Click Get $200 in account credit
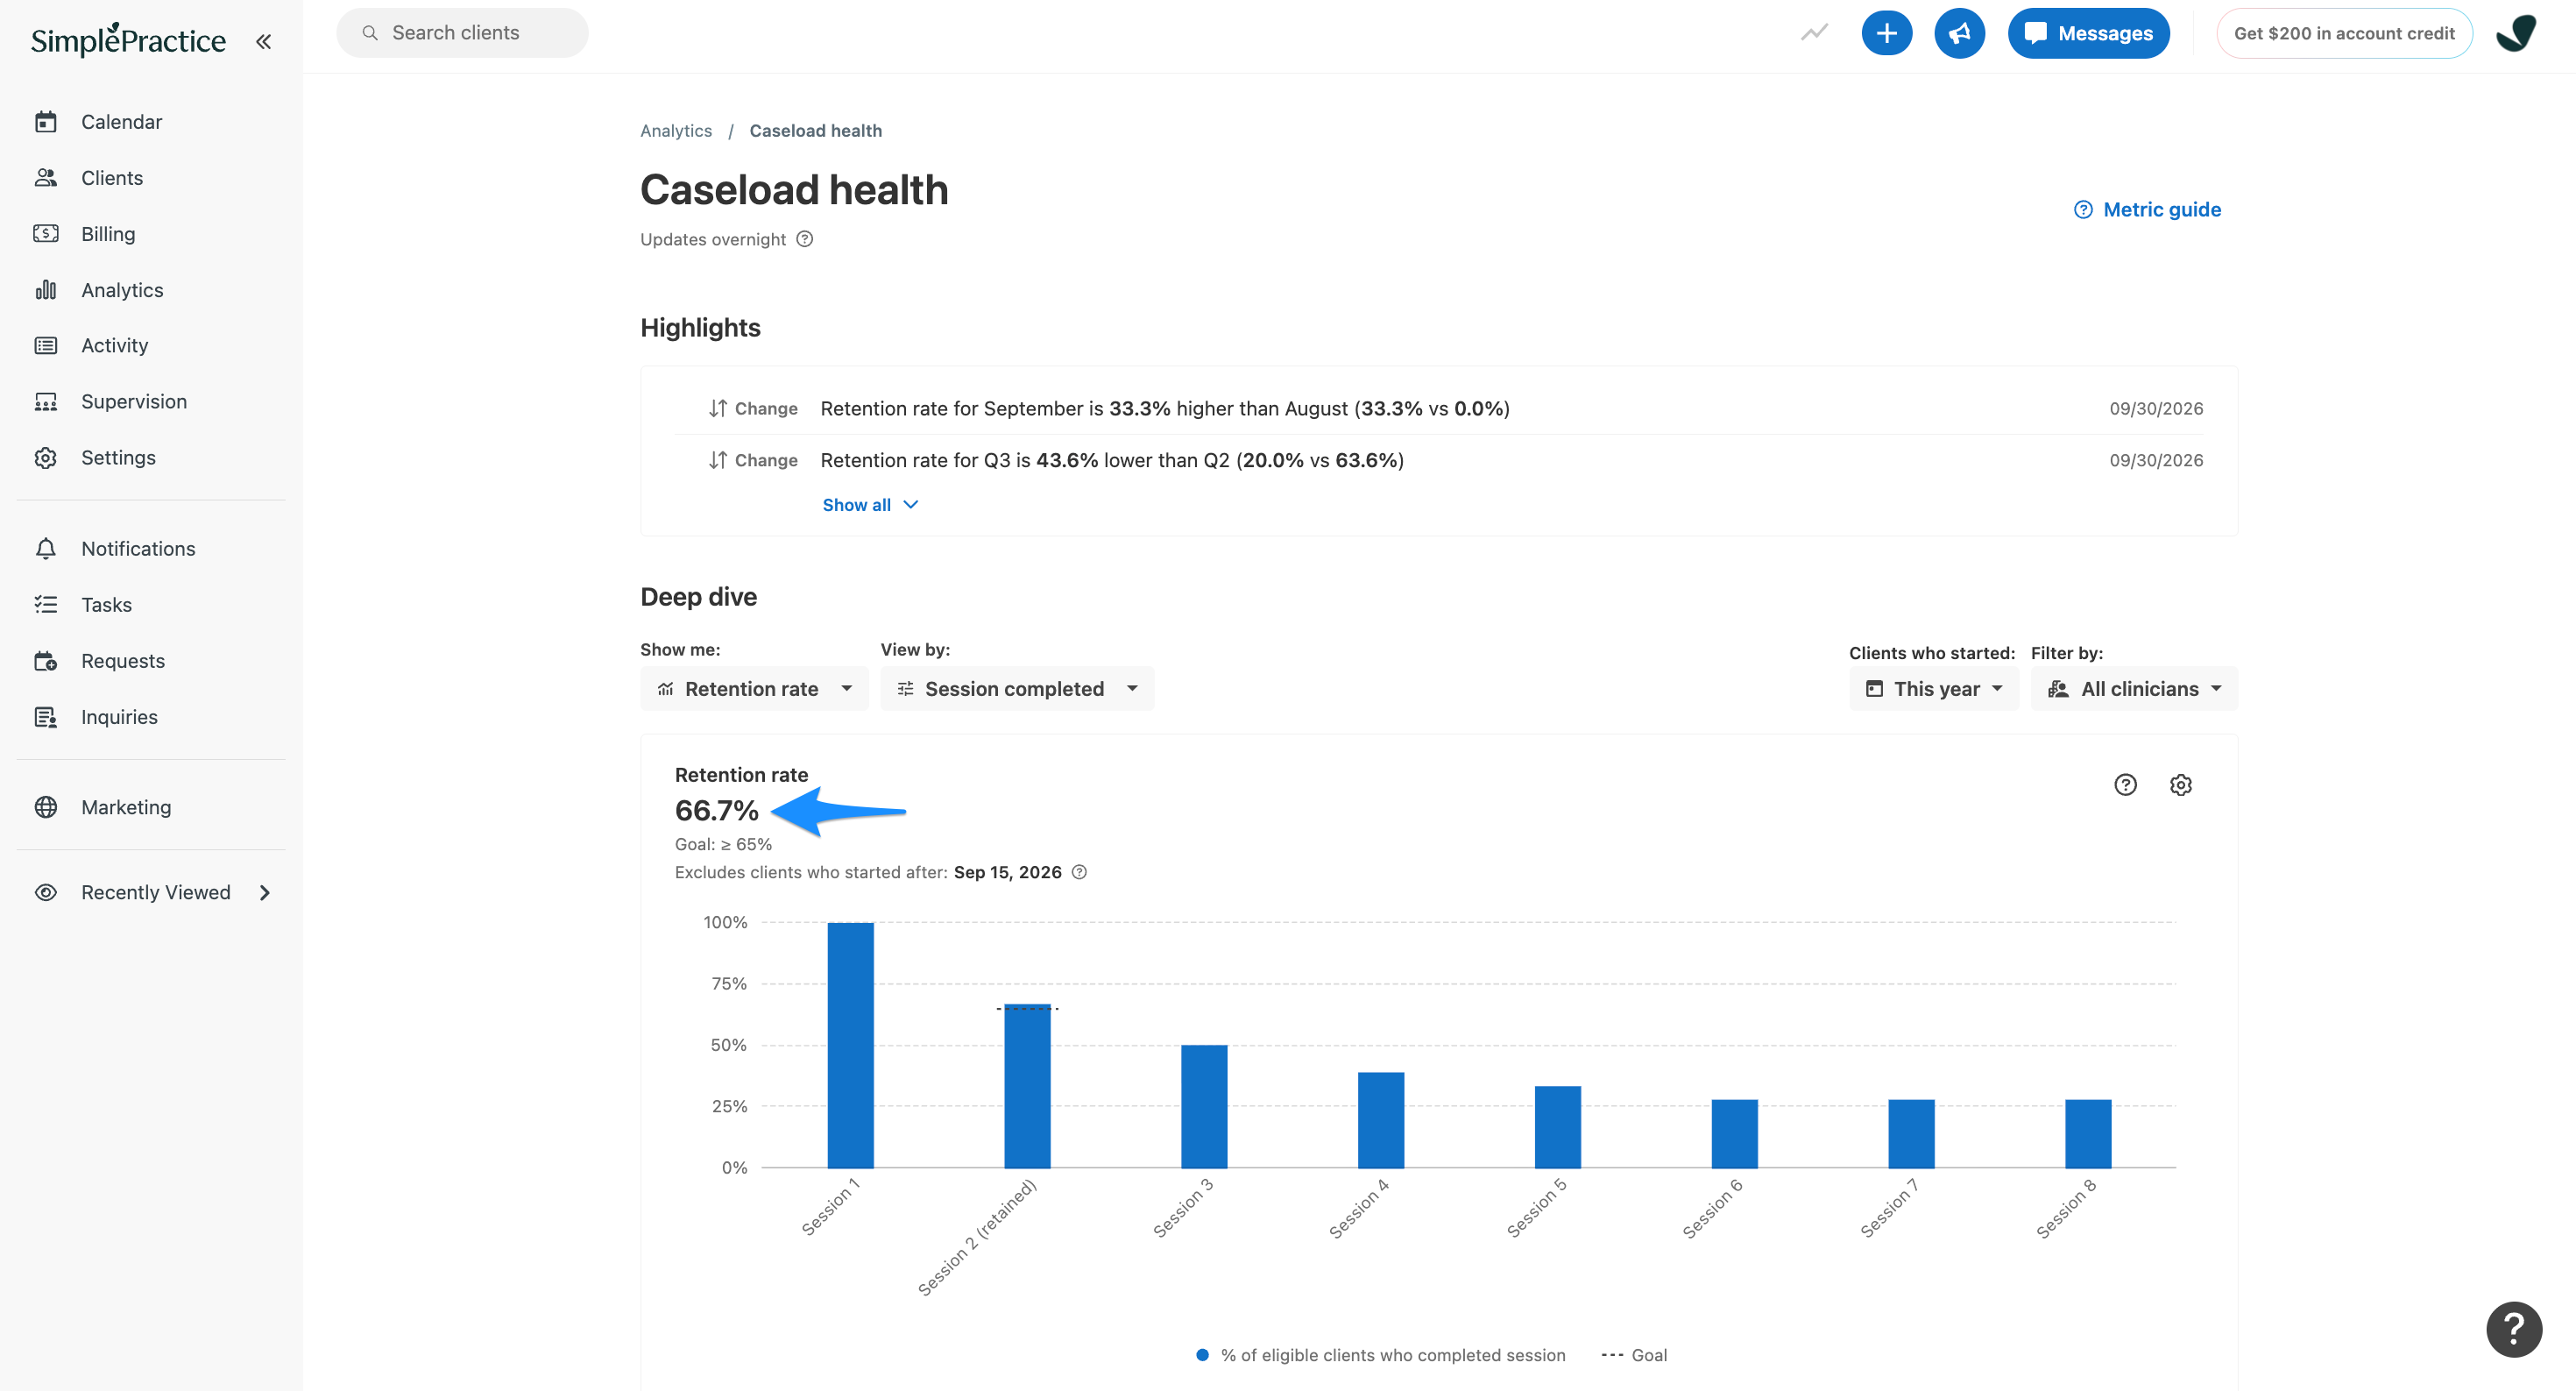This screenshot has height=1391, width=2576. [x=2343, y=33]
